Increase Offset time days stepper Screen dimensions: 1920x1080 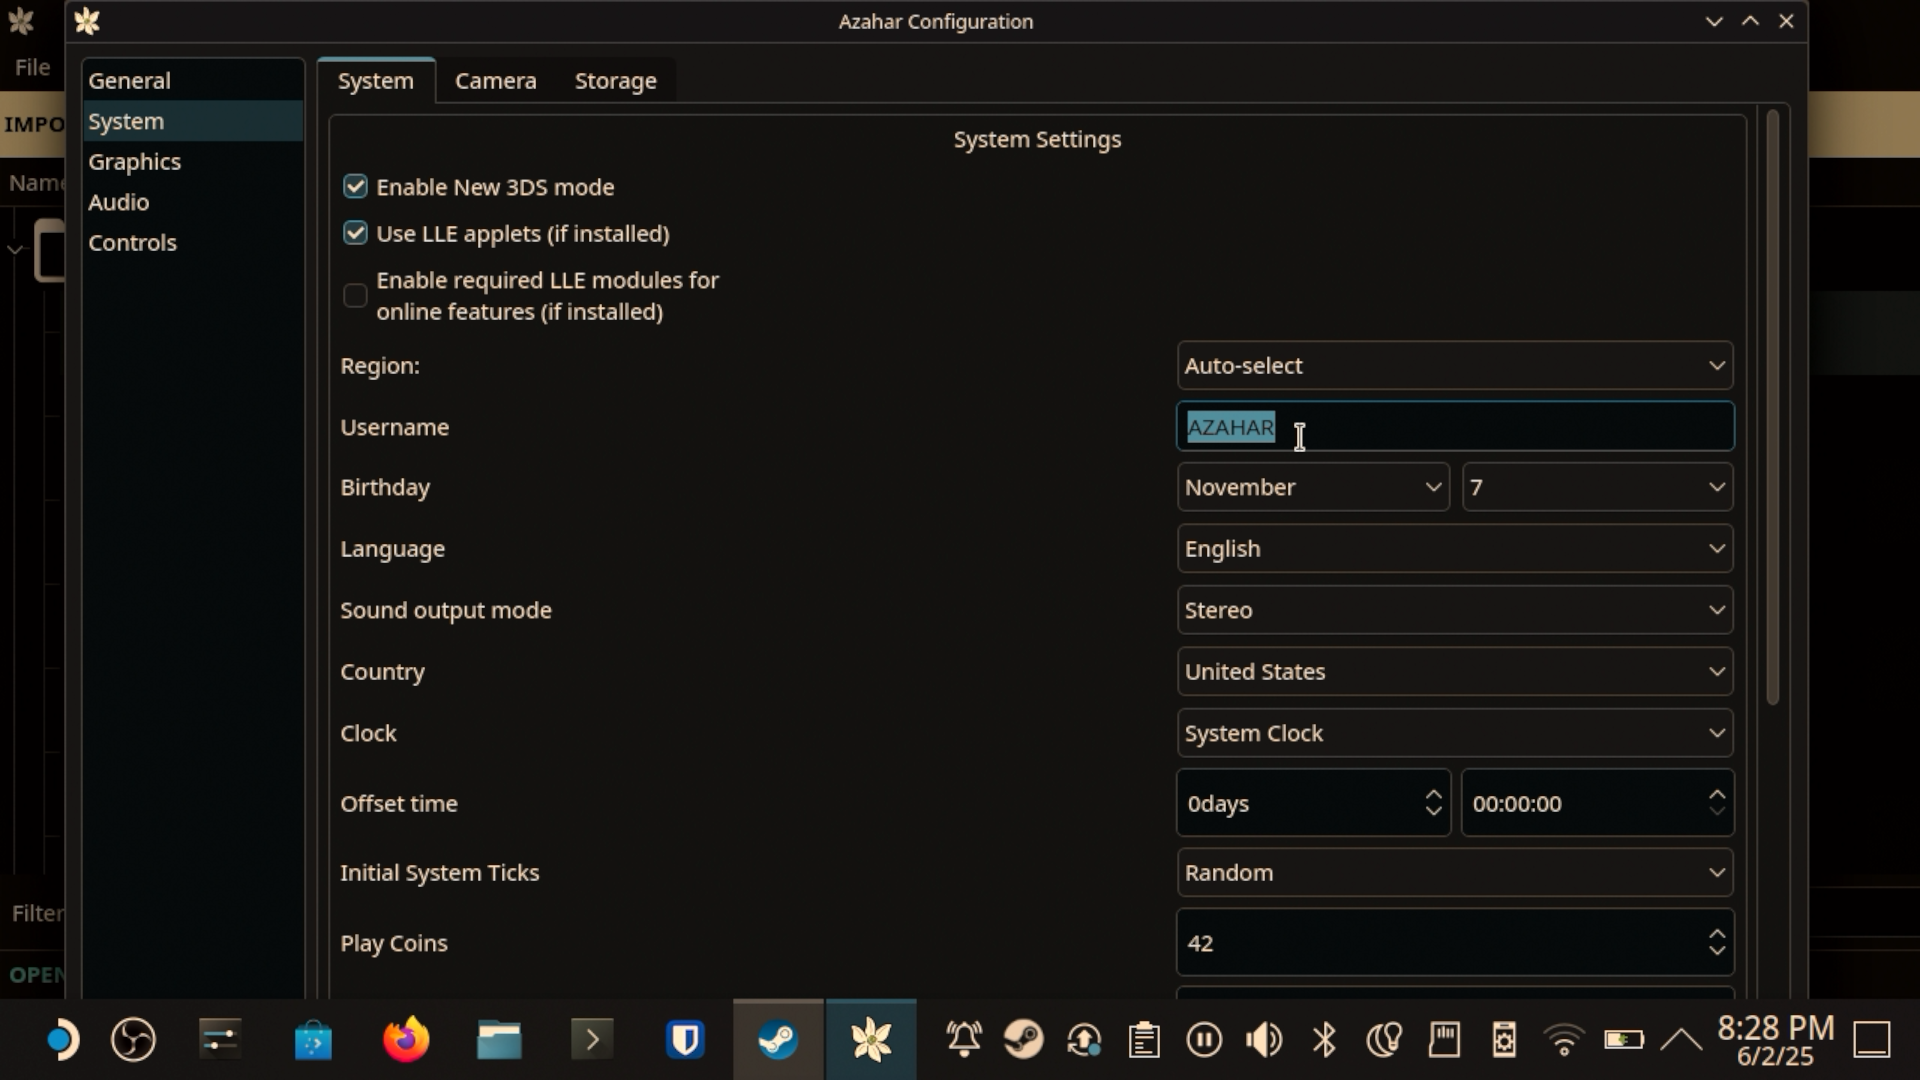1433,794
